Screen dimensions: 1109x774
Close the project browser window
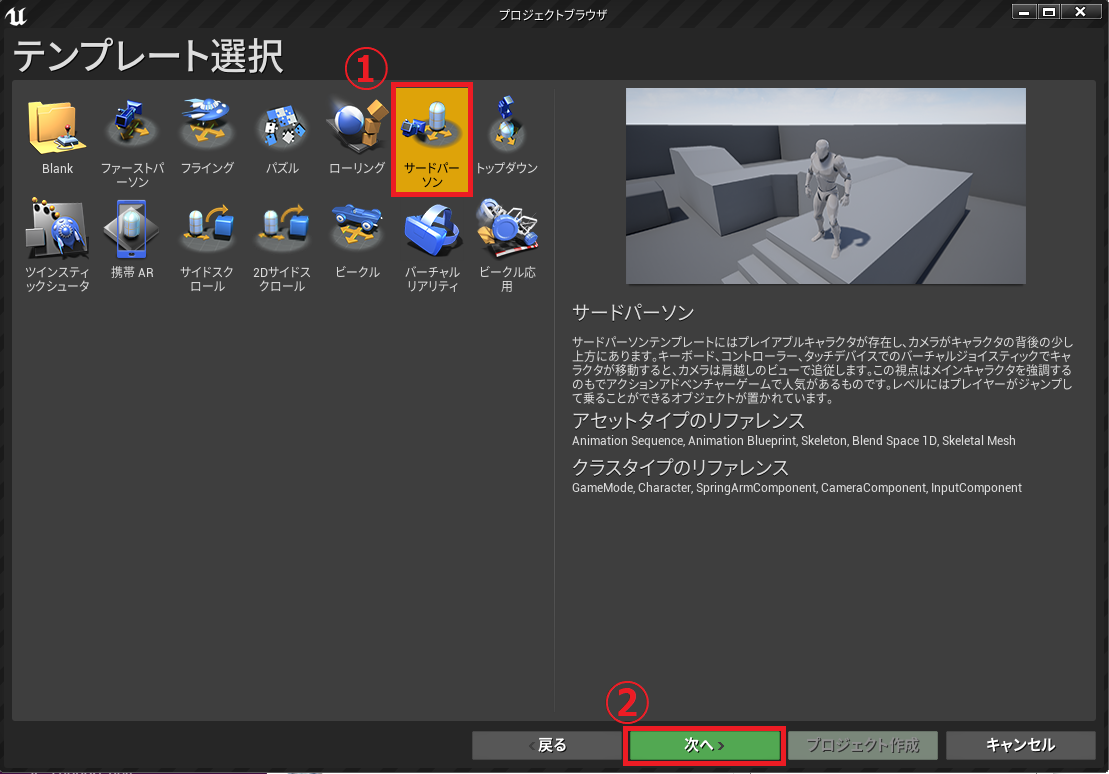coord(1080,11)
